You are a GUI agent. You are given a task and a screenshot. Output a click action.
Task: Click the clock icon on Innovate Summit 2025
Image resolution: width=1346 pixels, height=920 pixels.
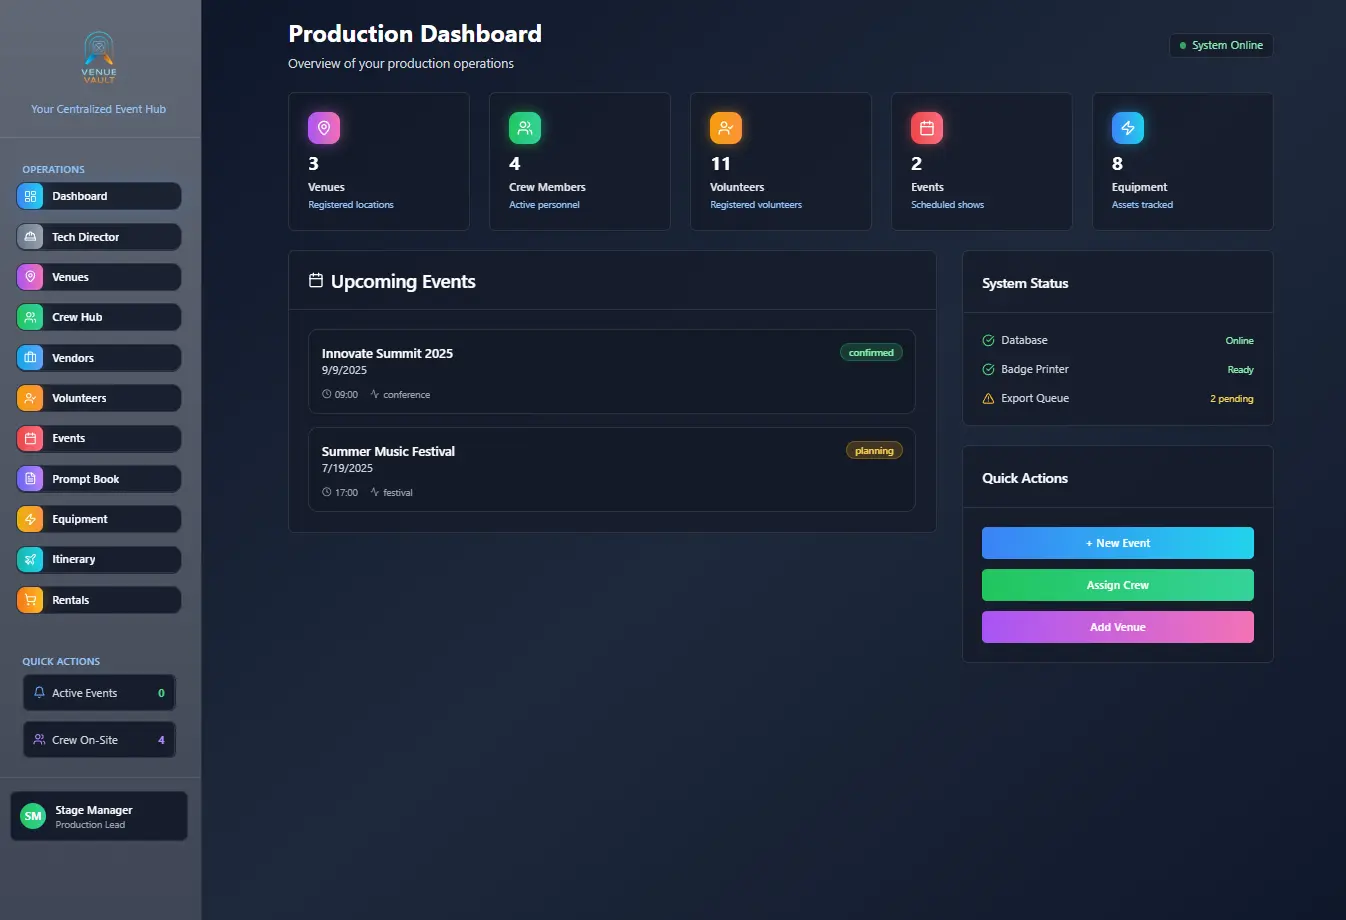327,394
